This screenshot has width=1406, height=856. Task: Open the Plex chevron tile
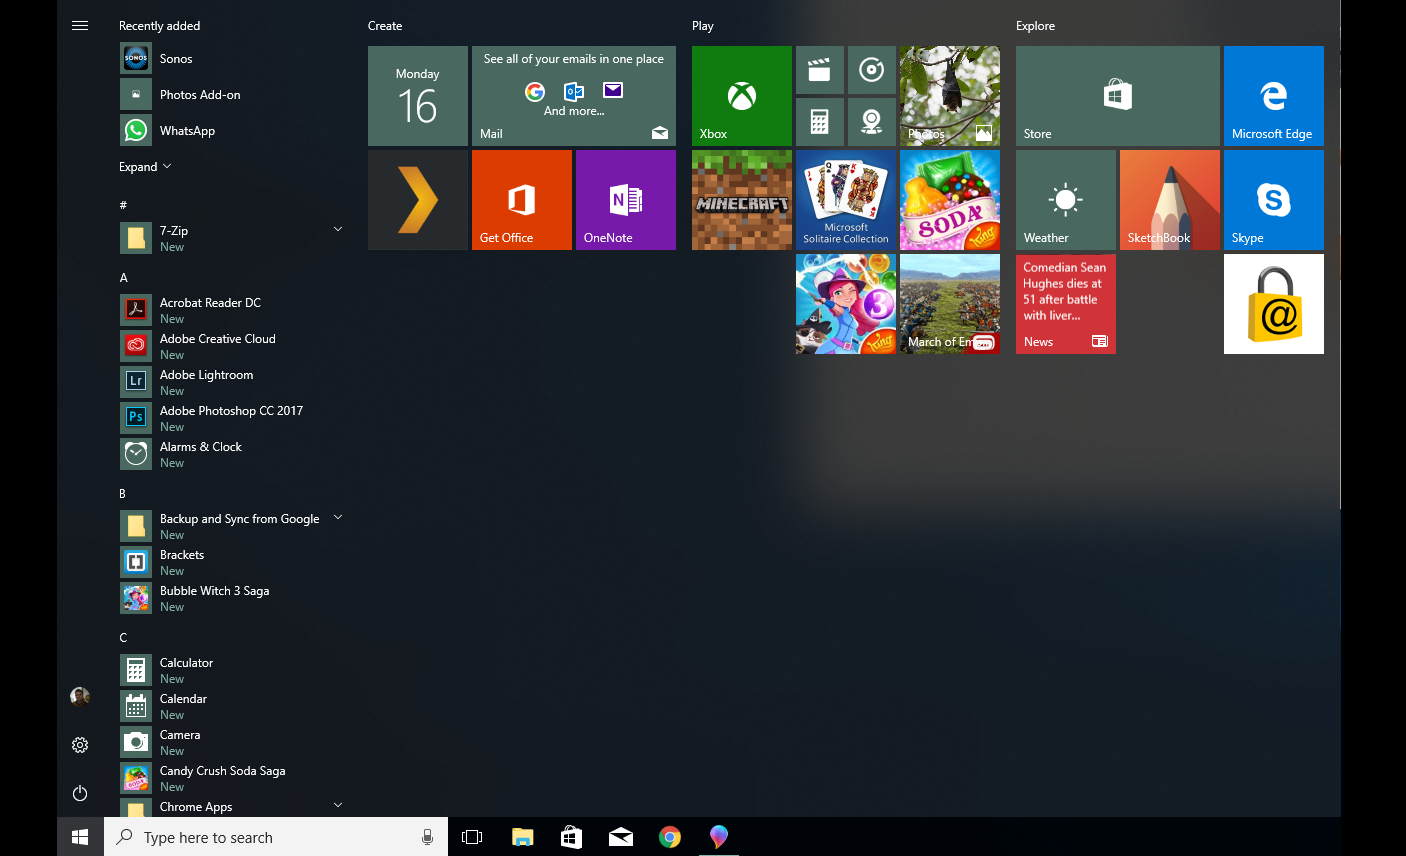(418, 200)
